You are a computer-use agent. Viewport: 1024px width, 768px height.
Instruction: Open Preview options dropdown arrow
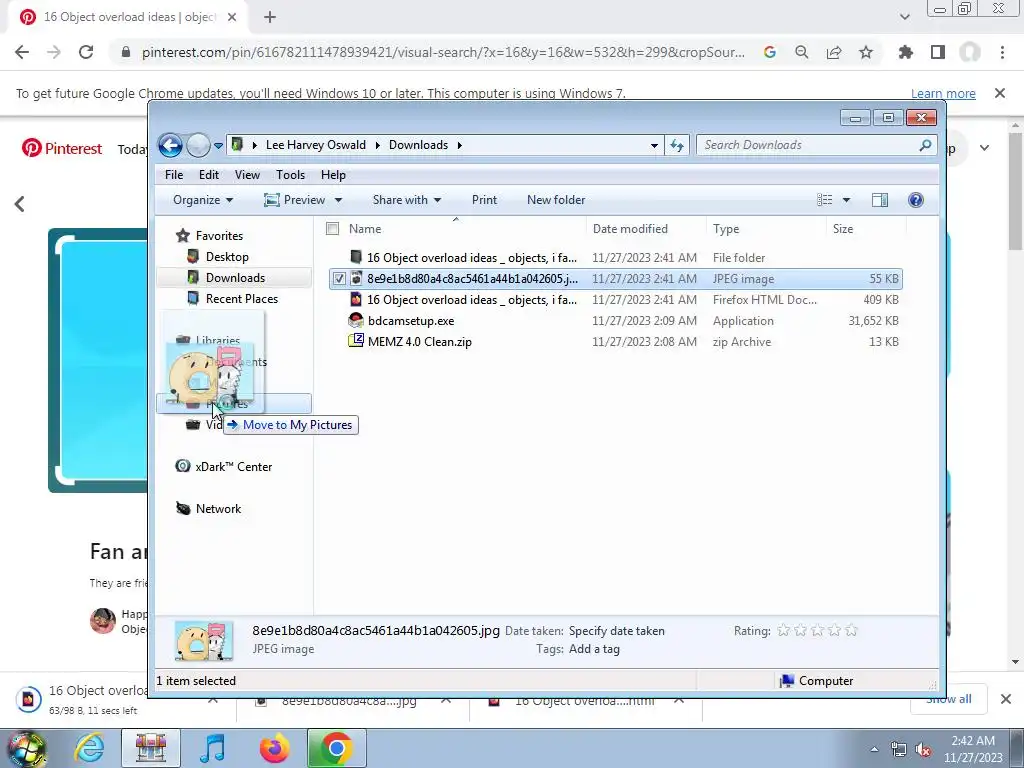tap(338, 200)
